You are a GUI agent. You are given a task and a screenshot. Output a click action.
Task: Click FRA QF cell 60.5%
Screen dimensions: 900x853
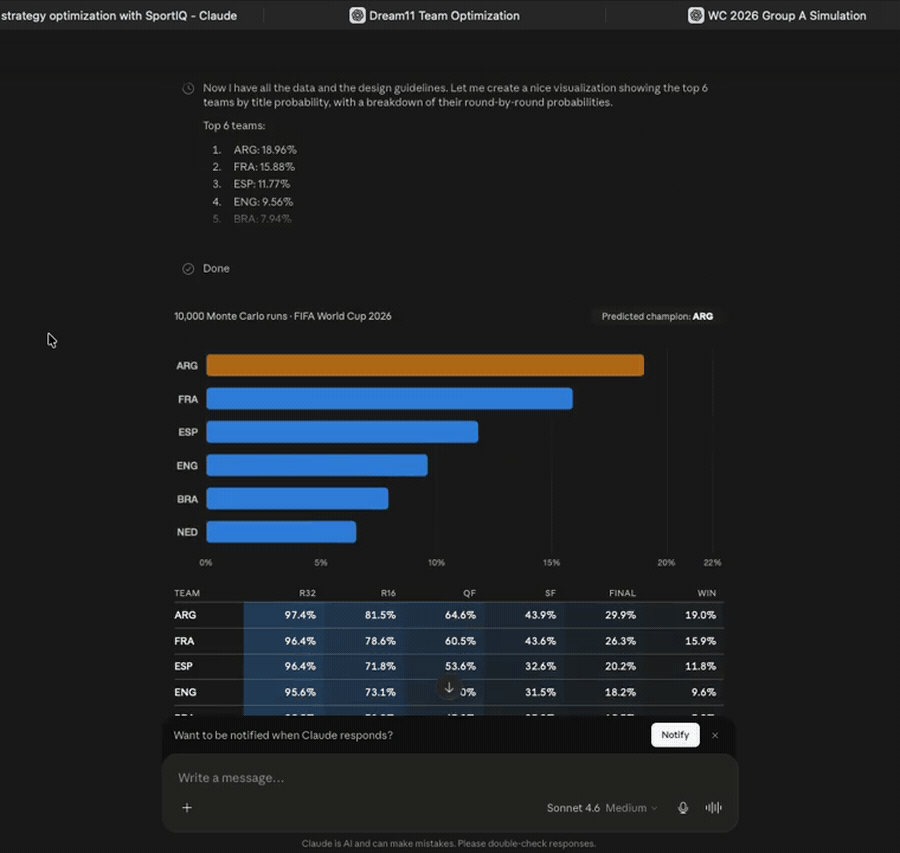460,641
